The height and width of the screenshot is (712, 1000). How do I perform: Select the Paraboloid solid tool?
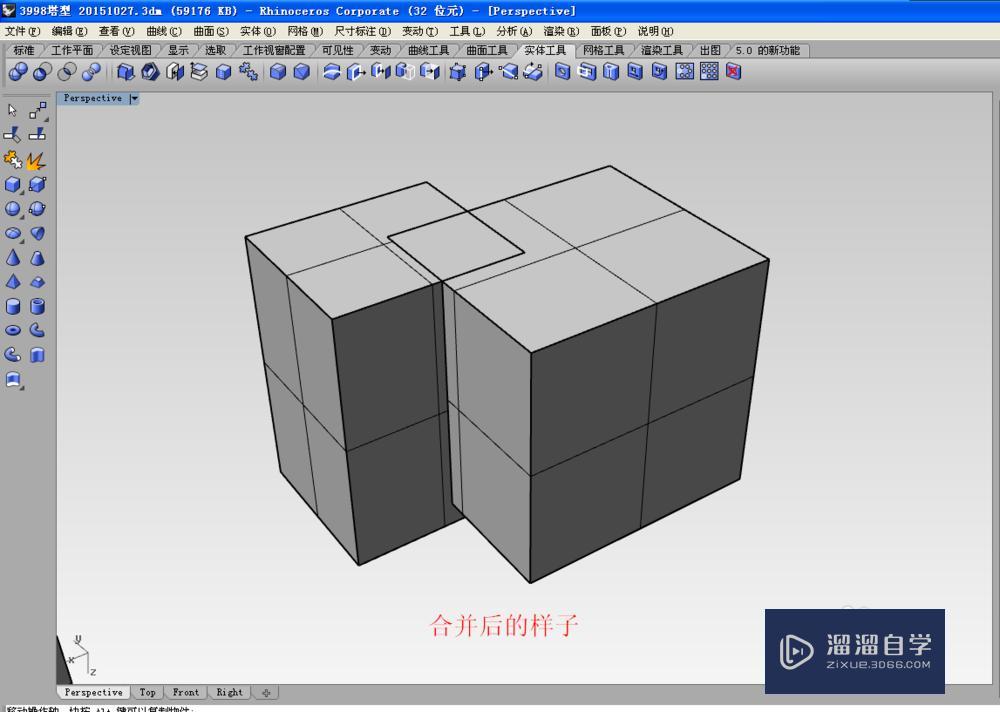point(38,234)
